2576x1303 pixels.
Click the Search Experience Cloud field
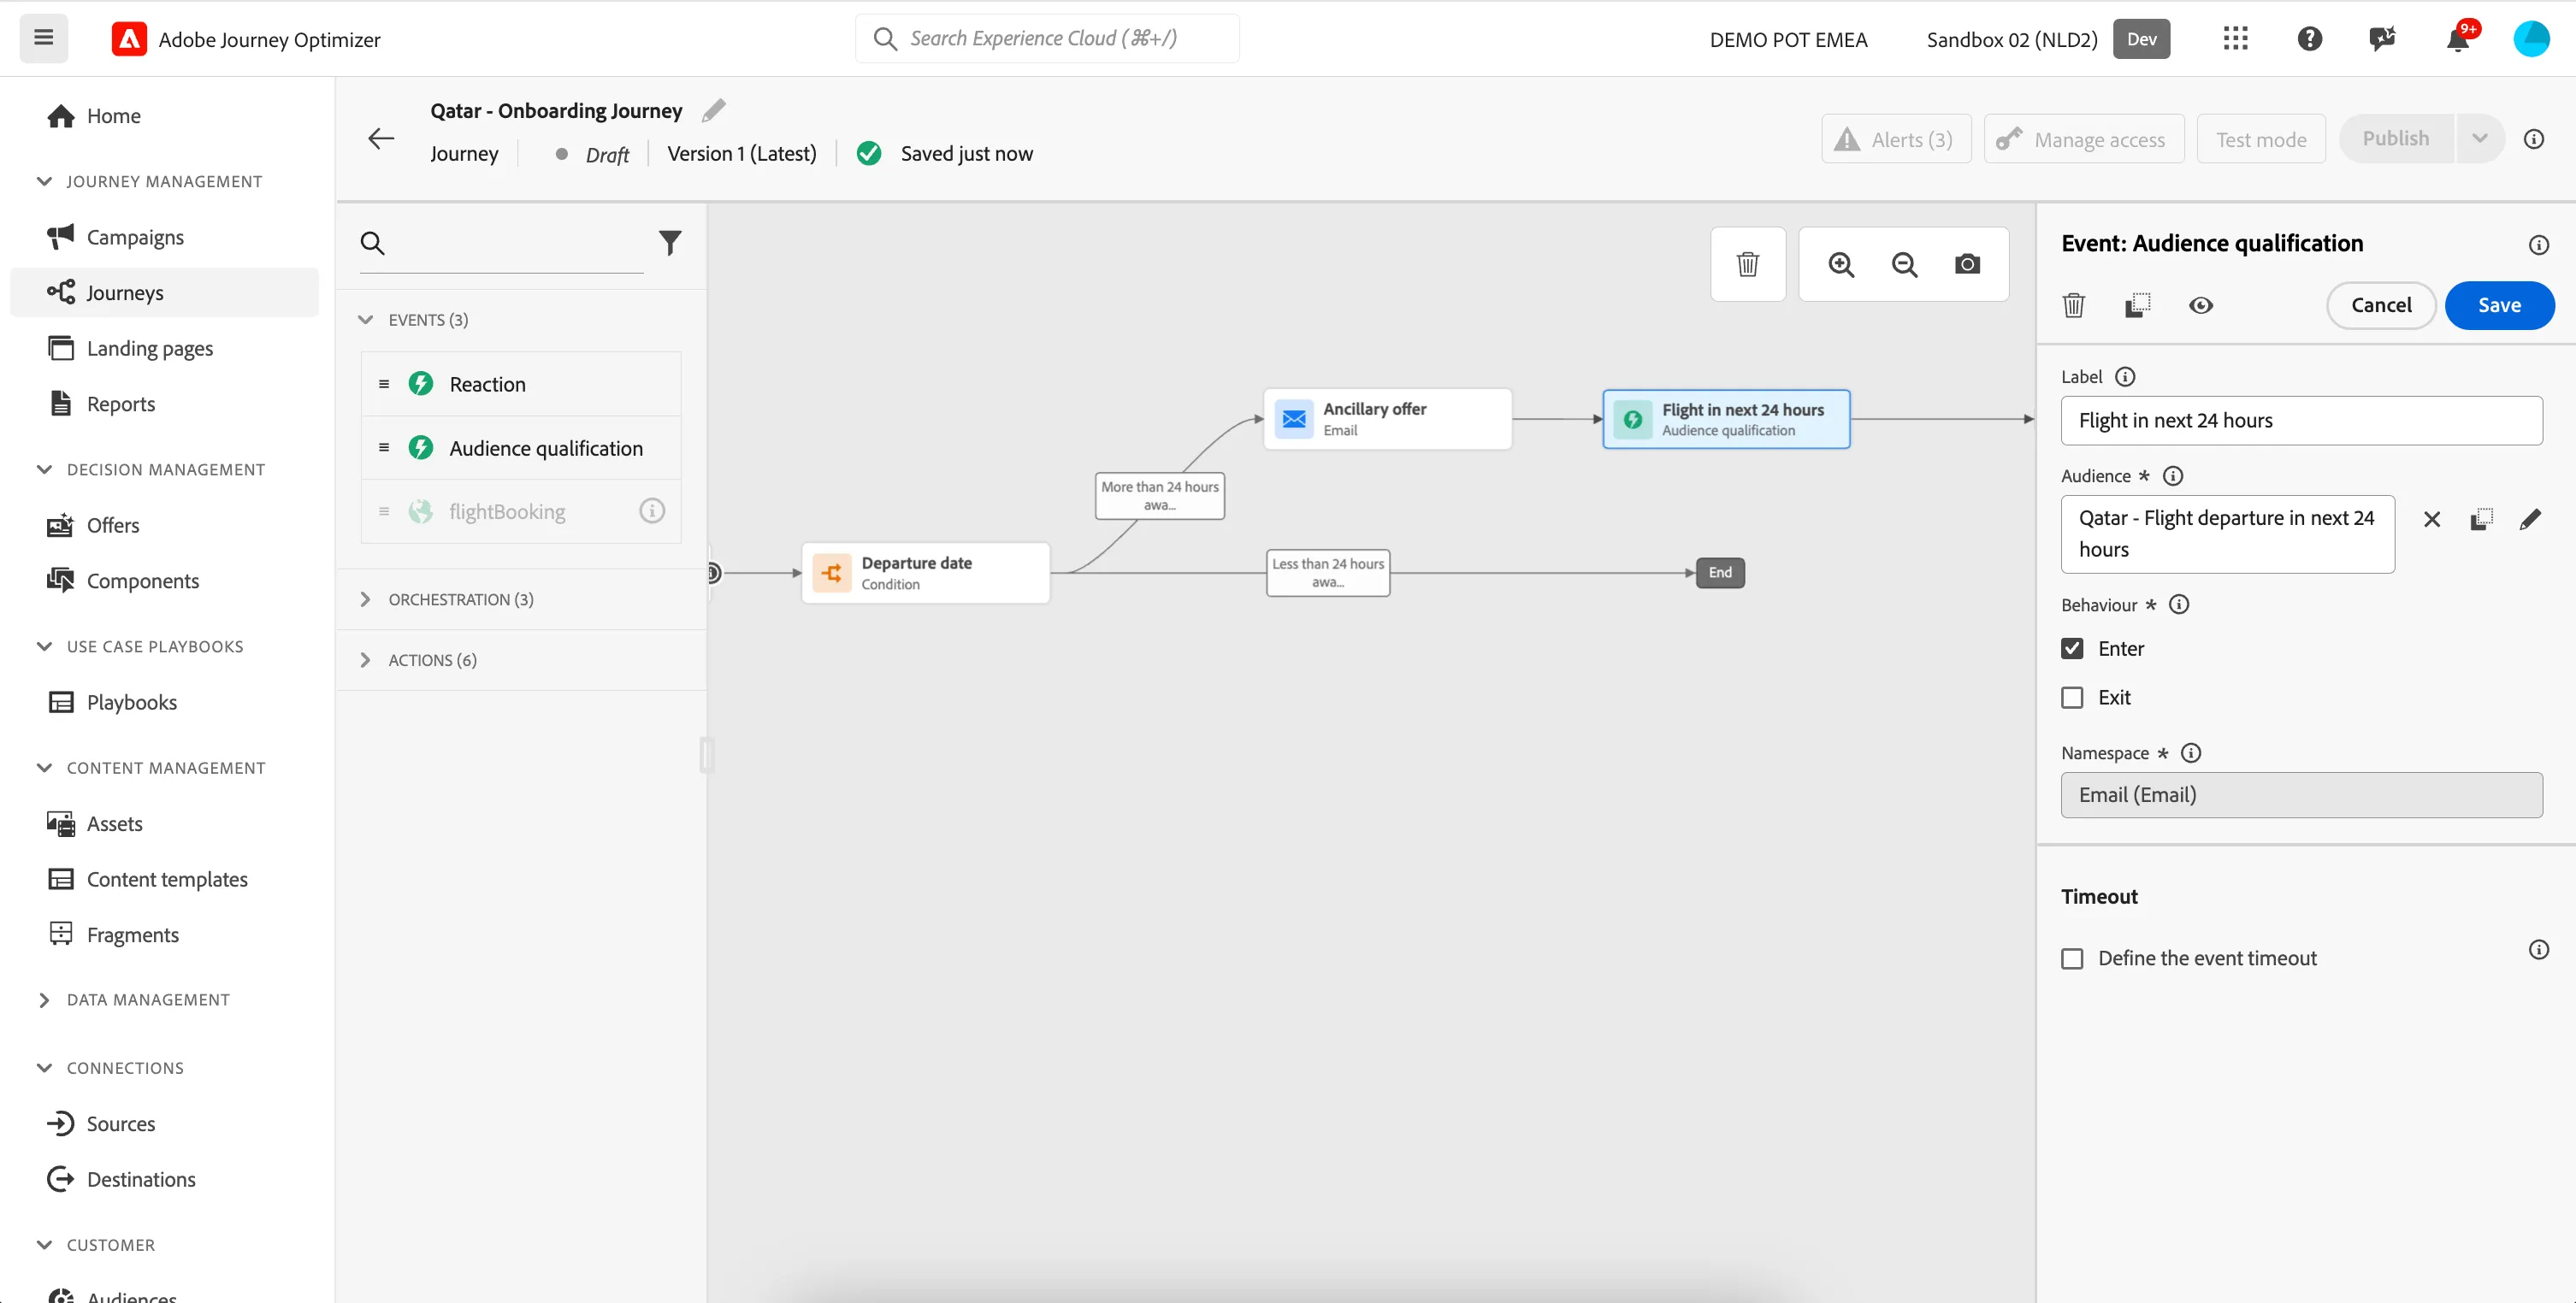[1046, 38]
